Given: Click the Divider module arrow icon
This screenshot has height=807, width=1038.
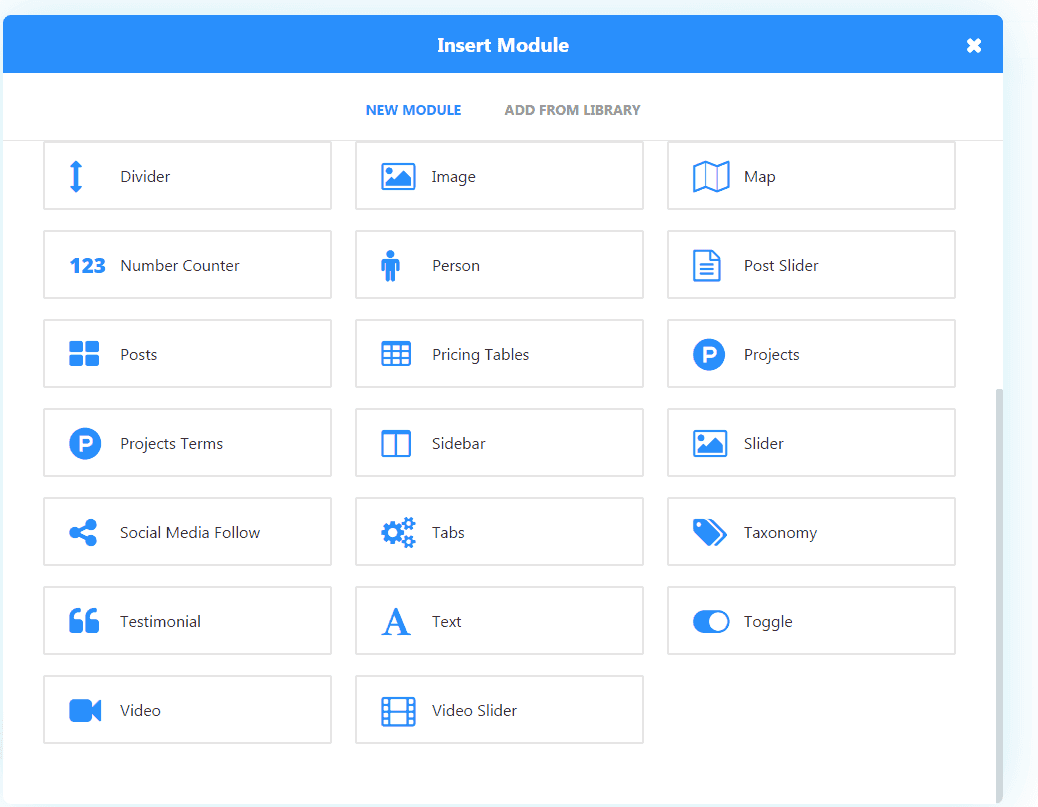Looking at the screenshot, I should click(x=76, y=176).
